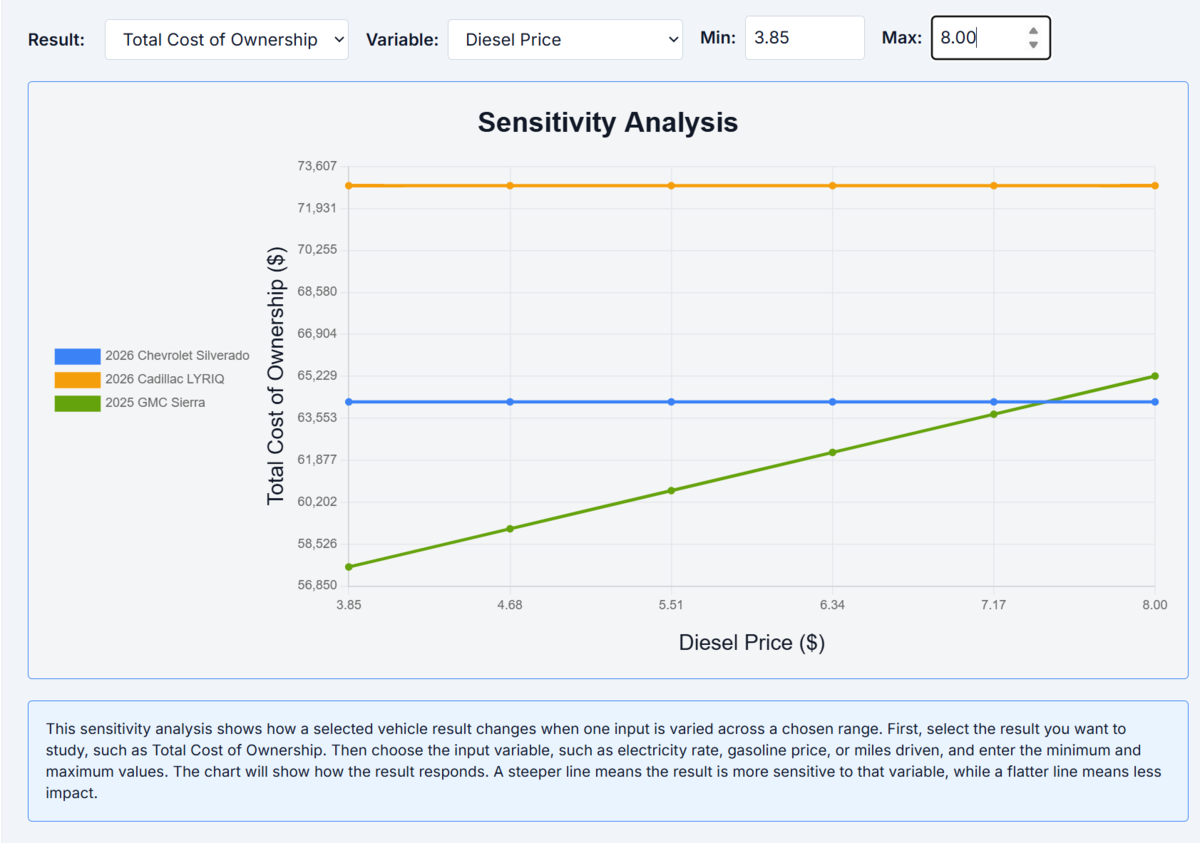Click Cadillac LYRIQ data point at 6.34
The height and width of the screenshot is (843, 1200).
(x=832, y=186)
